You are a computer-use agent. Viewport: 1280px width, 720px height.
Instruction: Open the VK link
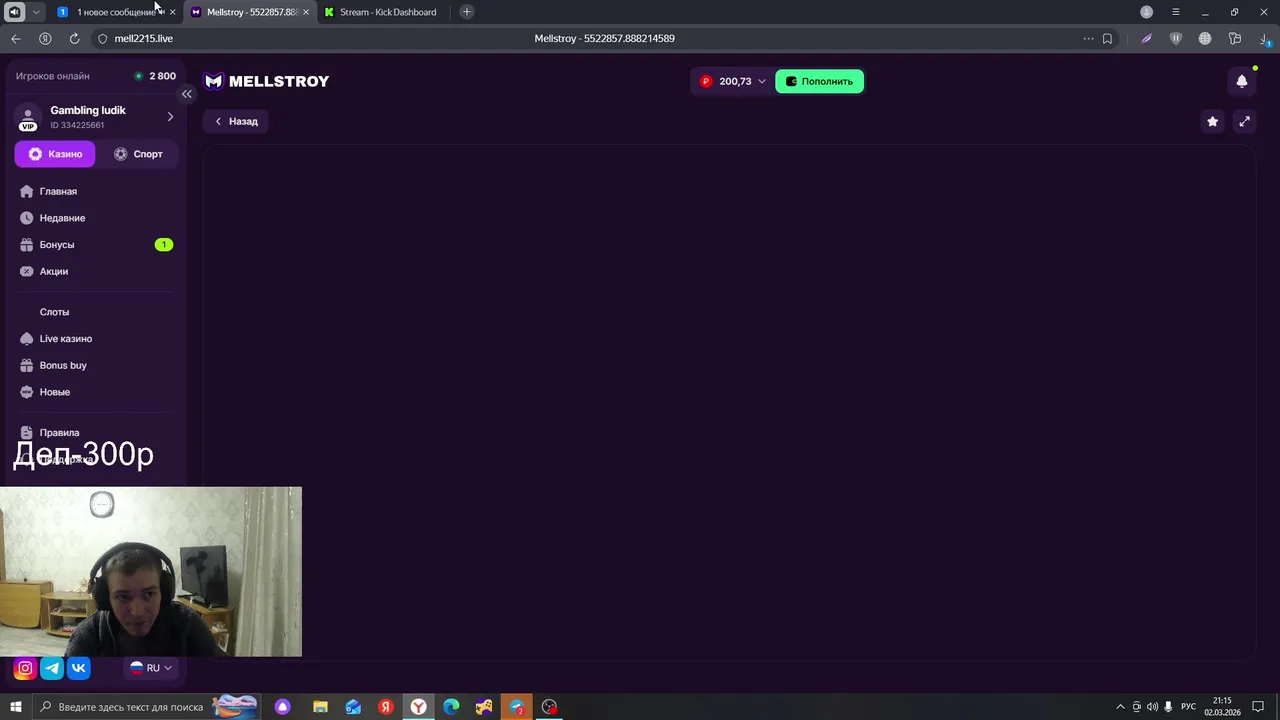[x=79, y=668]
